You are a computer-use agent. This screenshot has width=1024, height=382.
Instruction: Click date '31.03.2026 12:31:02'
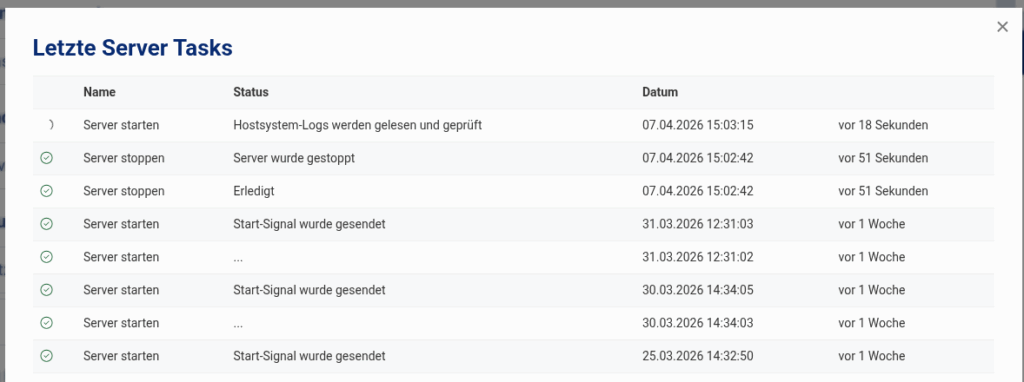point(697,257)
